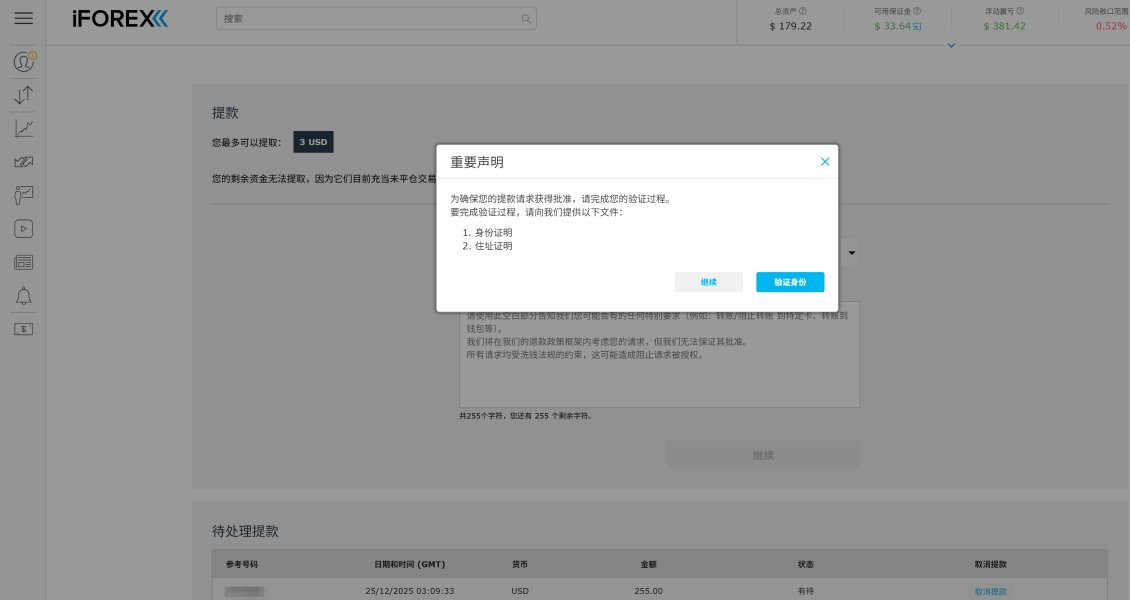Image resolution: width=1130 pixels, height=600 pixels.
Task: Open the video play icon in sidebar
Action: pyautogui.click(x=23, y=229)
